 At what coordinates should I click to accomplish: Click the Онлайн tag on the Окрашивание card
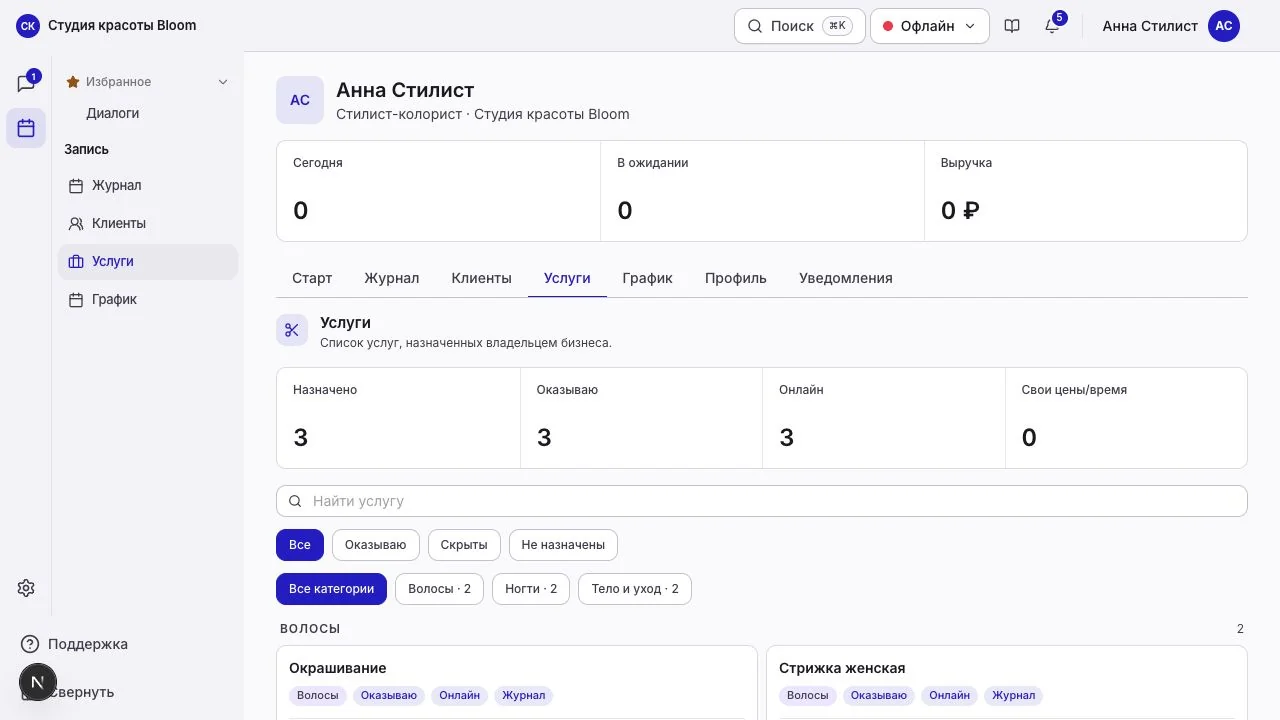(x=460, y=695)
